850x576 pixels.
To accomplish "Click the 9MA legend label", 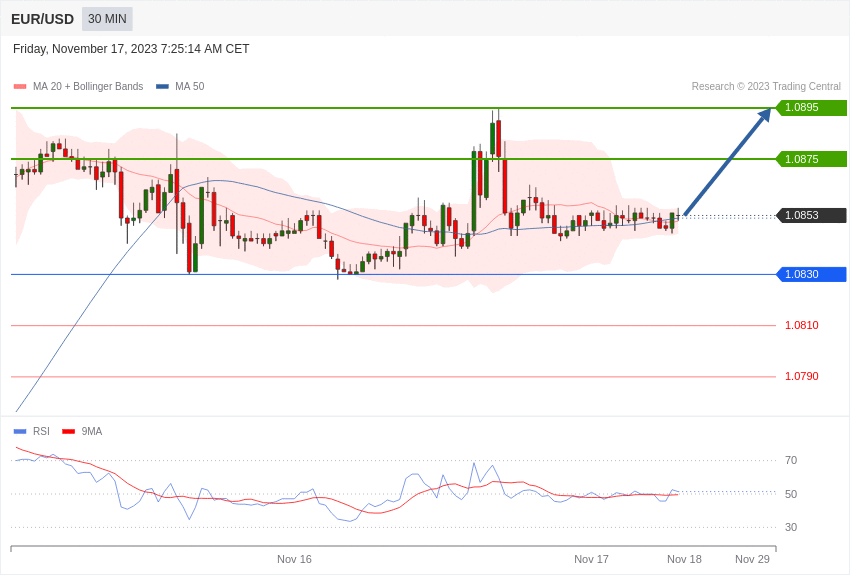I will click(x=92, y=432).
